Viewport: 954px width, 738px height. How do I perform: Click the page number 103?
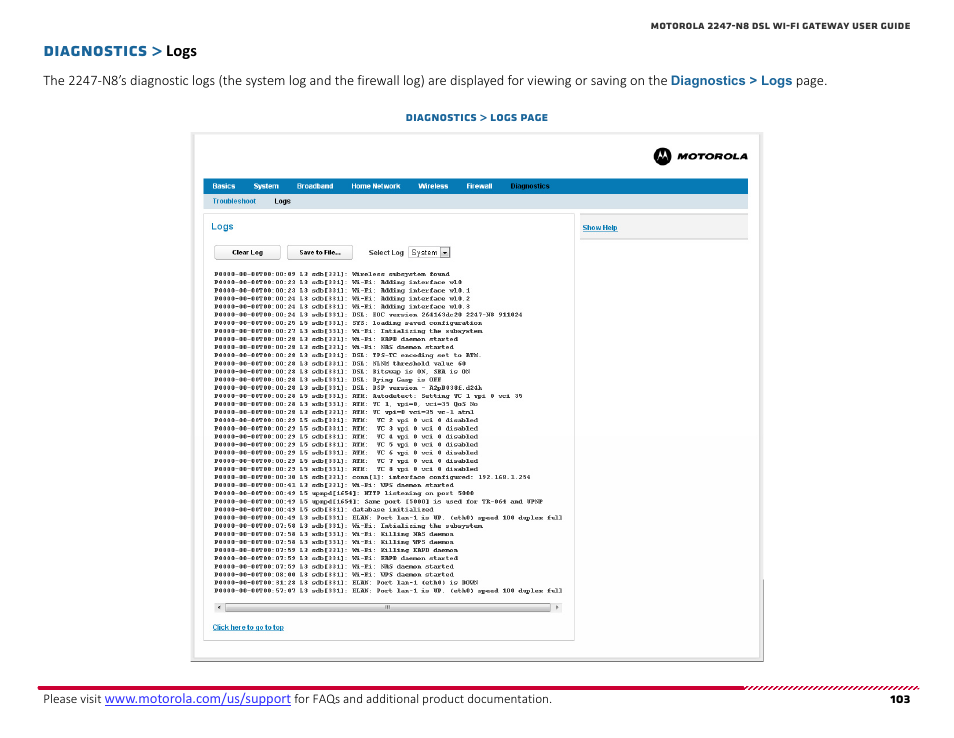tap(900, 699)
